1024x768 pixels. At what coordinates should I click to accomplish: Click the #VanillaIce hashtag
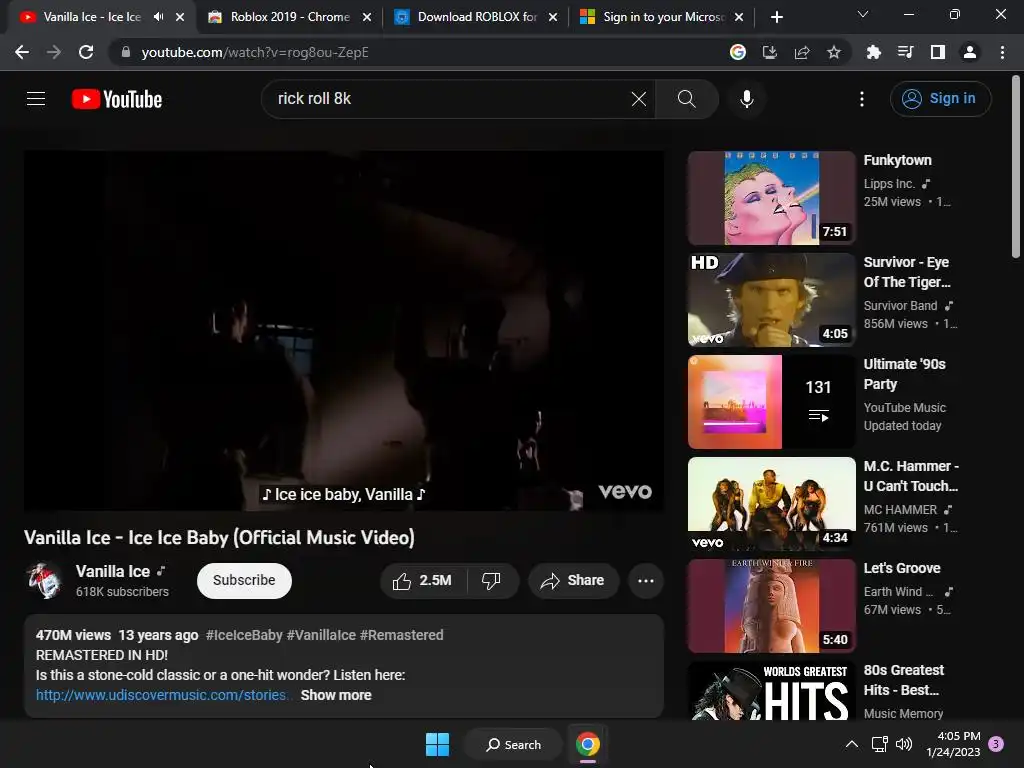click(x=321, y=635)
